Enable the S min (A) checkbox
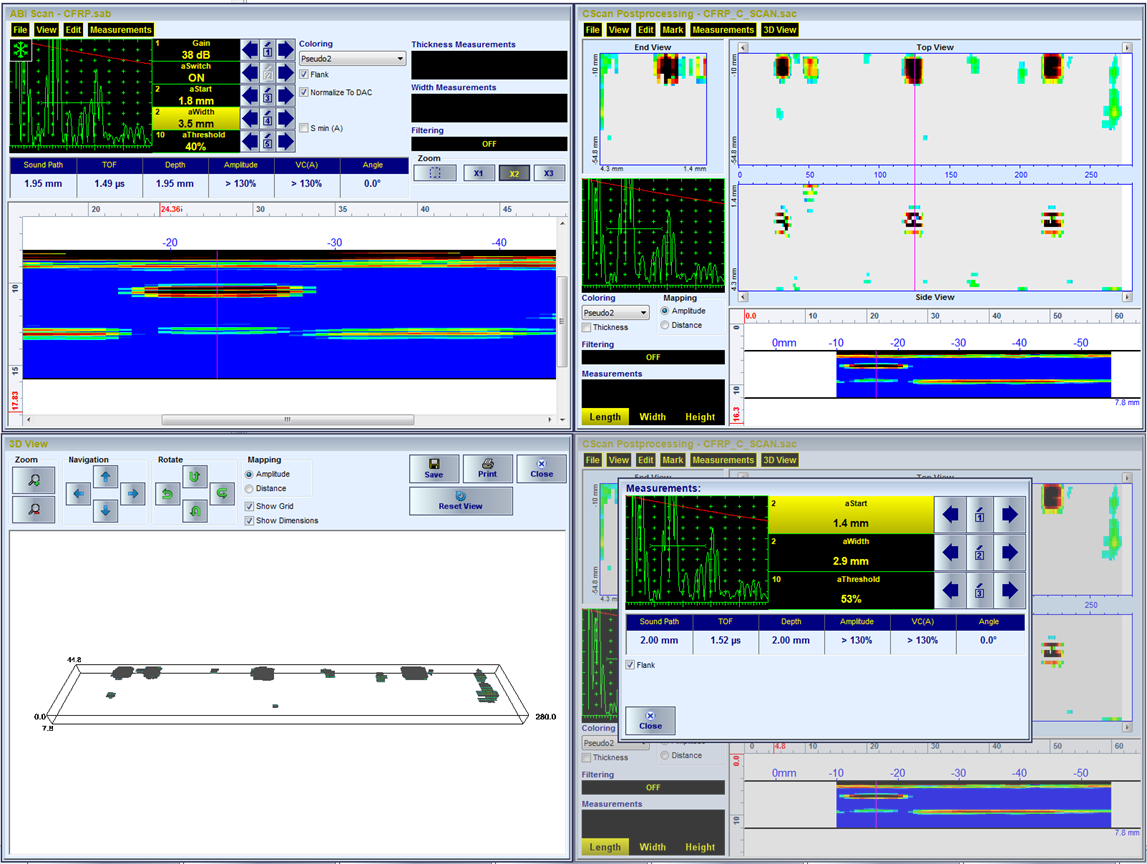Screen dimensions: 1147x864 (x=304, y=128)
